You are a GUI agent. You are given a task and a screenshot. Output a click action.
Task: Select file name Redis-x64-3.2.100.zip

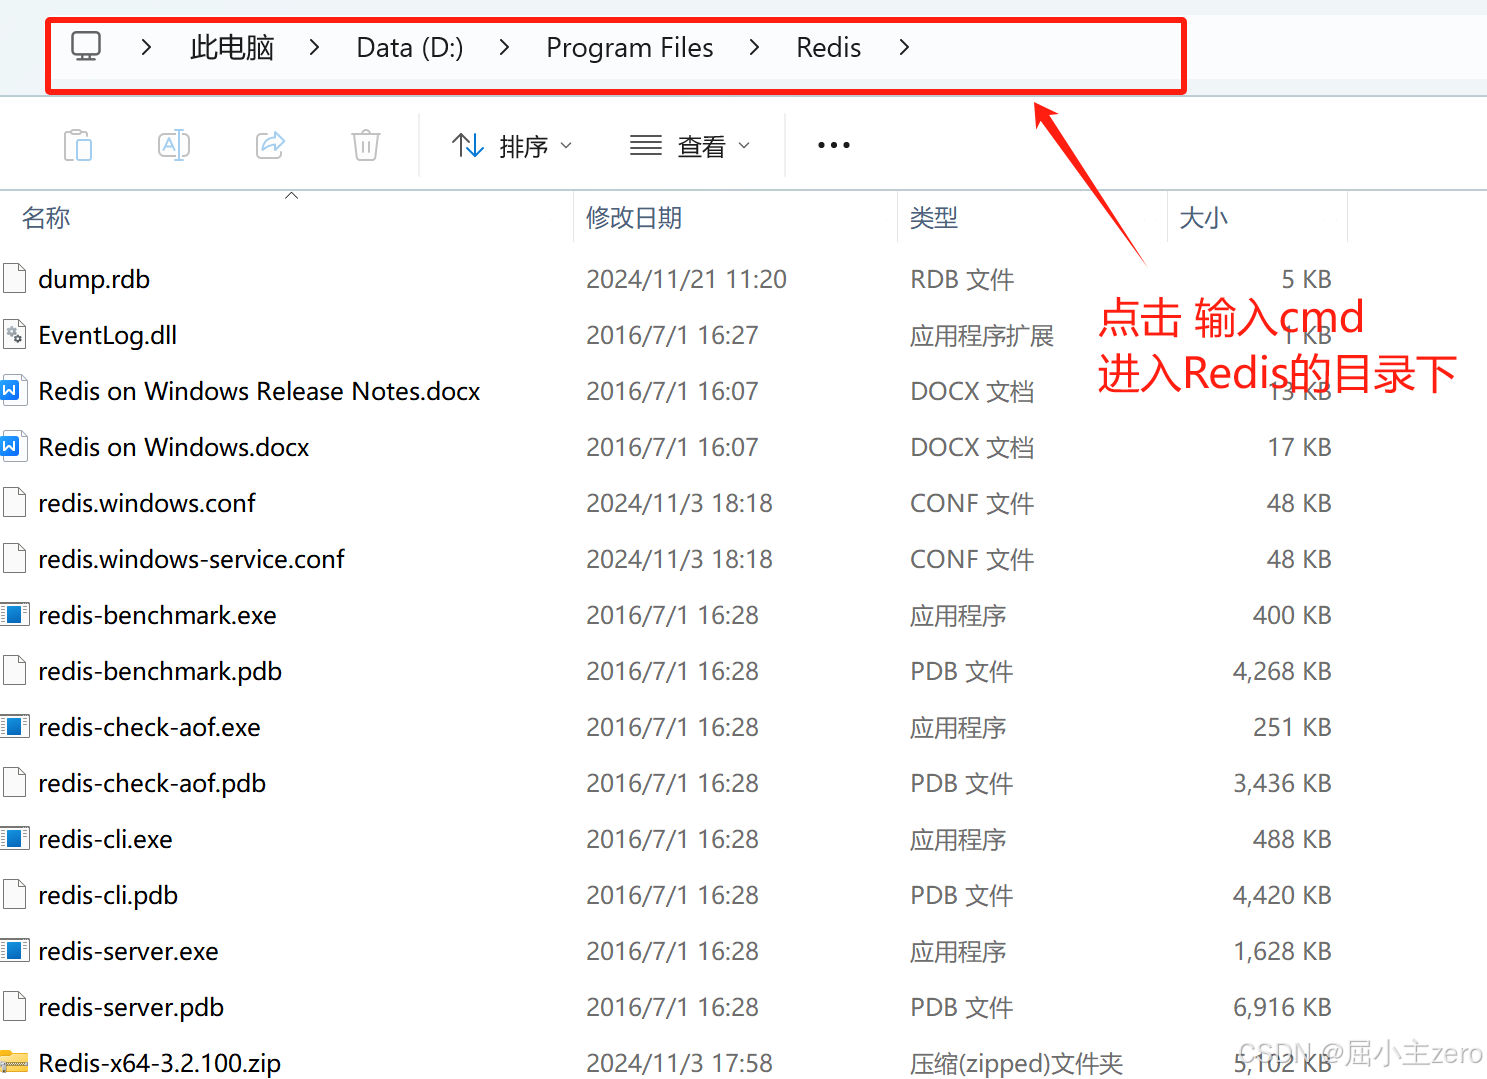159,1063
